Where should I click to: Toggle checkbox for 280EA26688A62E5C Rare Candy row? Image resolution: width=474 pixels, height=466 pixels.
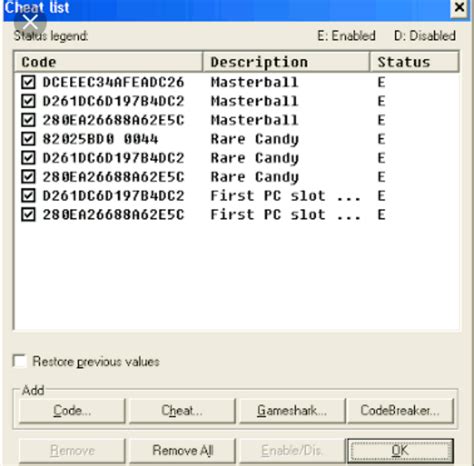pyautogui.click(x=28, y=177)
